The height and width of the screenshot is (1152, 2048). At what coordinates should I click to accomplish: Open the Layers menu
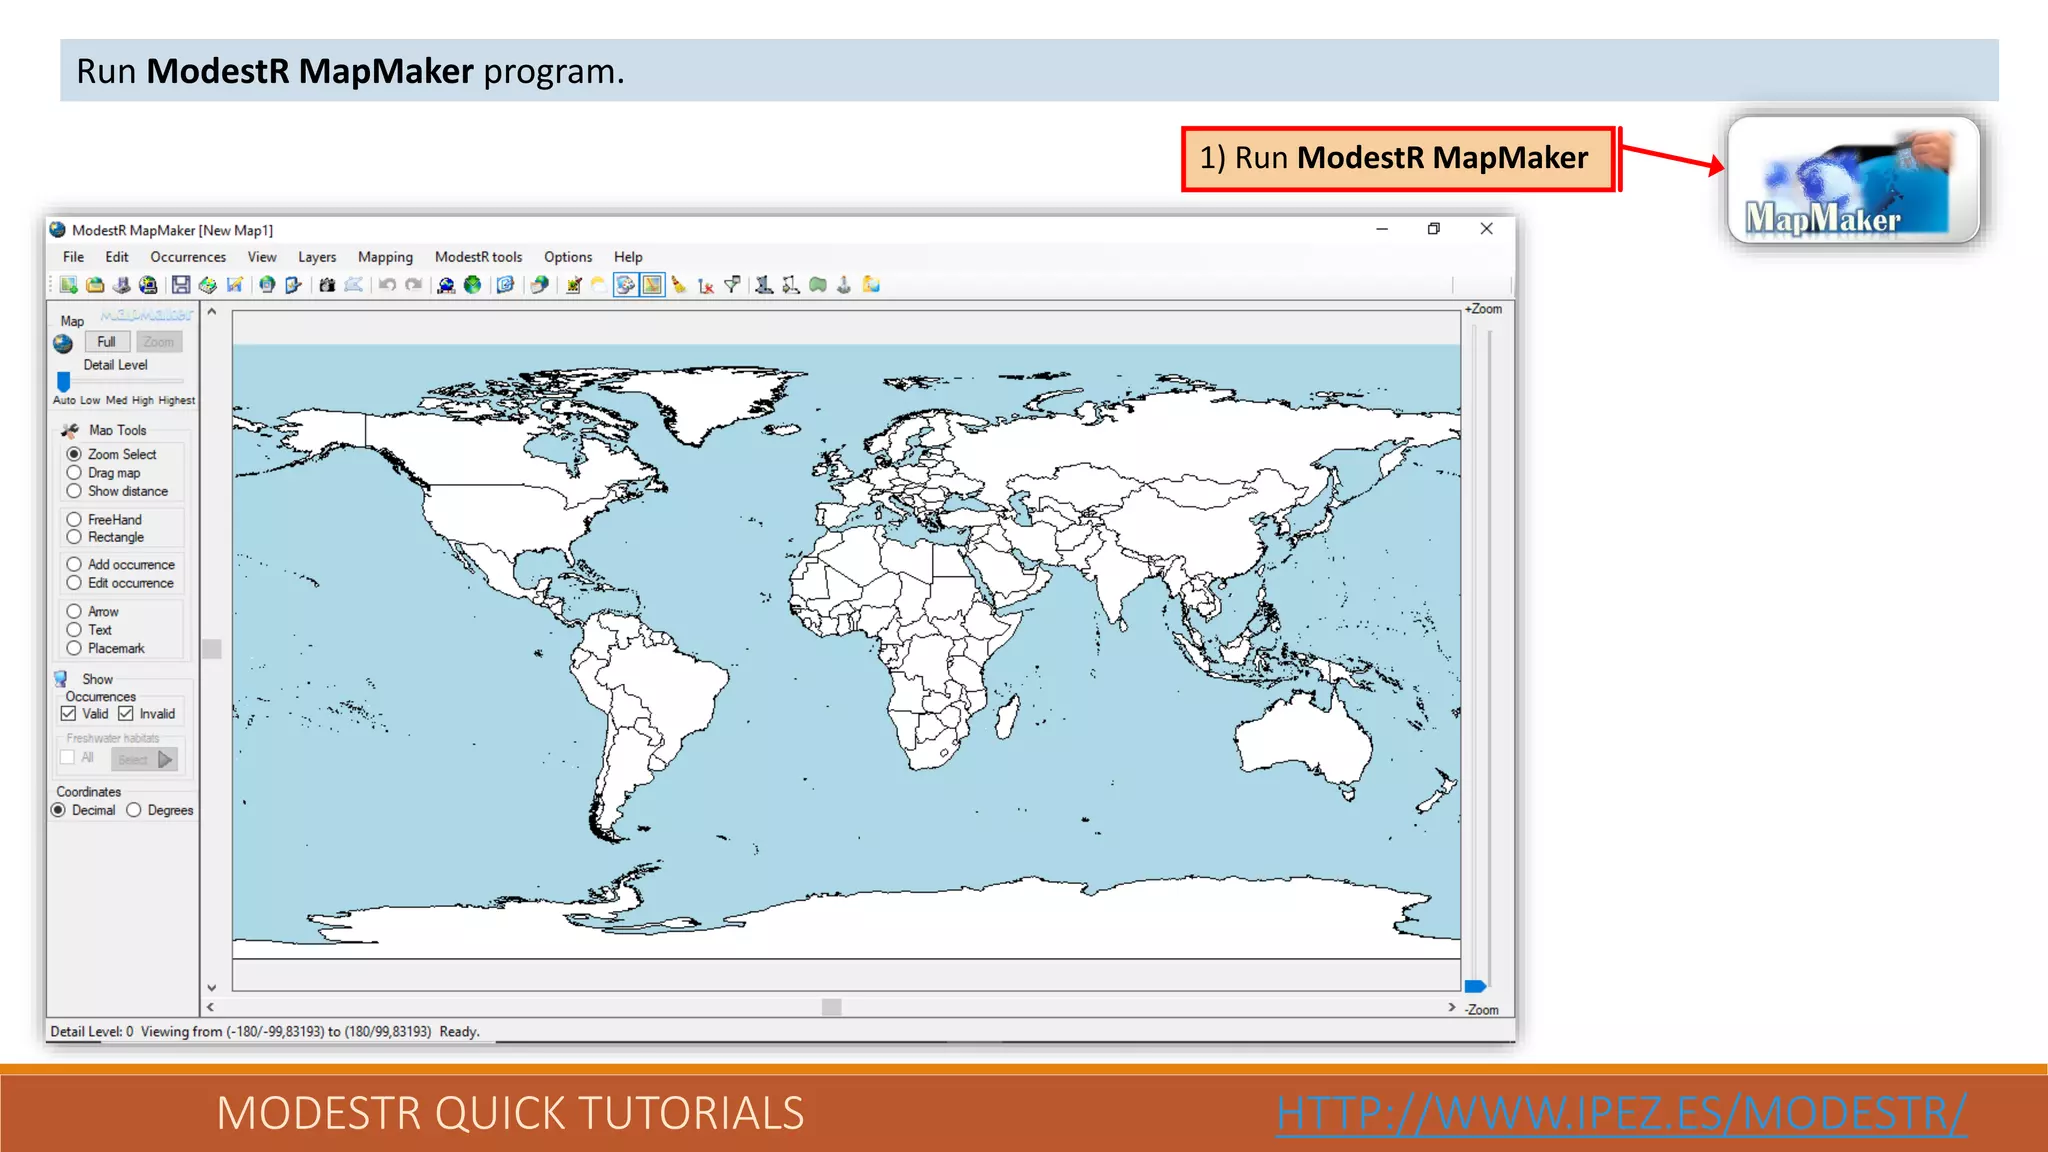tap(317, 257)
